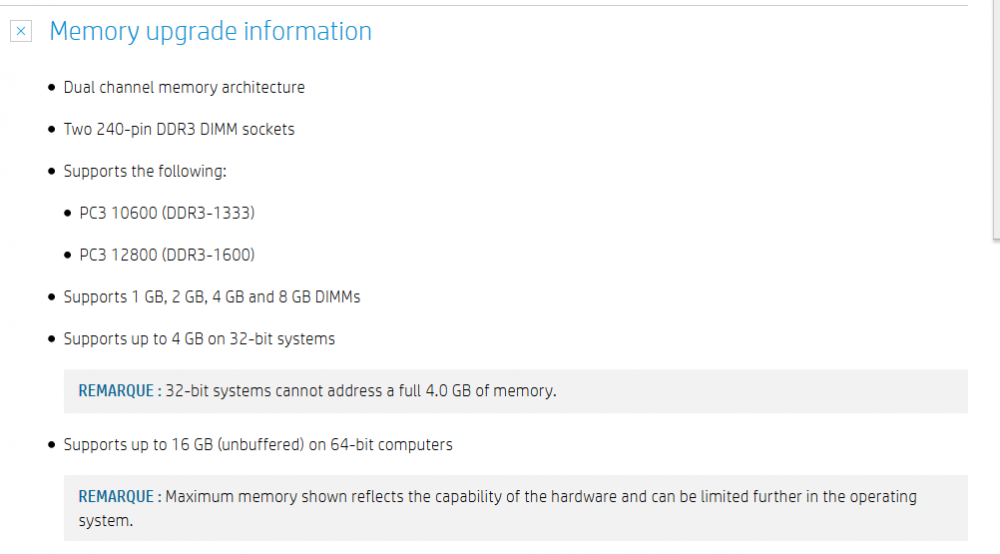Click the Supports the following line
Screen dimensions: 1000x554
145,171
